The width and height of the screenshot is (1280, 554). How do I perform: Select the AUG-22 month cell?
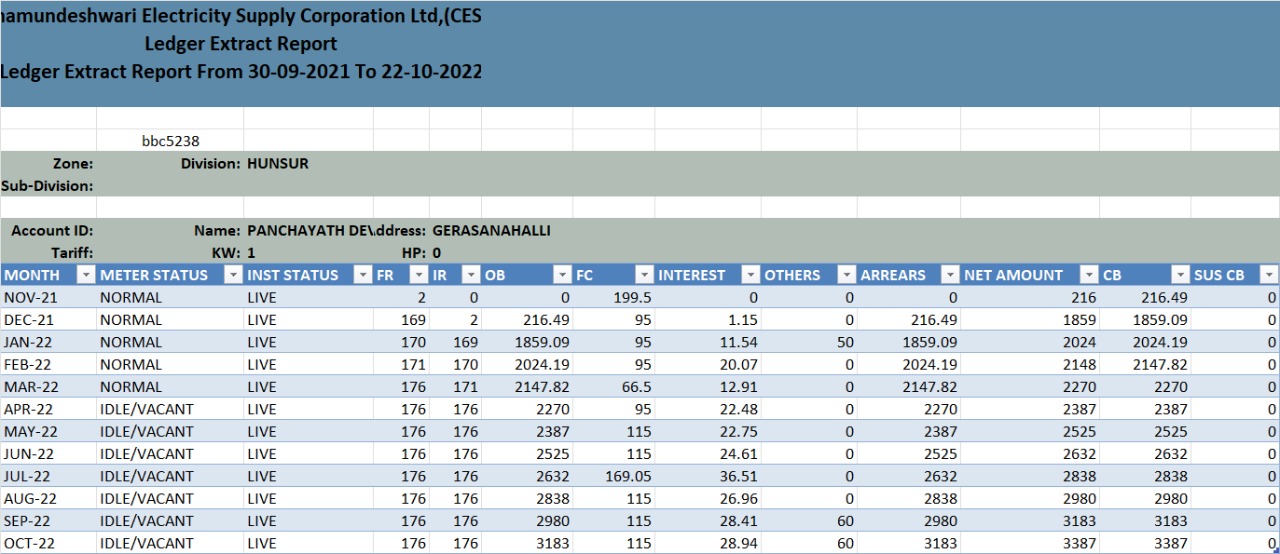coord(48,498)
